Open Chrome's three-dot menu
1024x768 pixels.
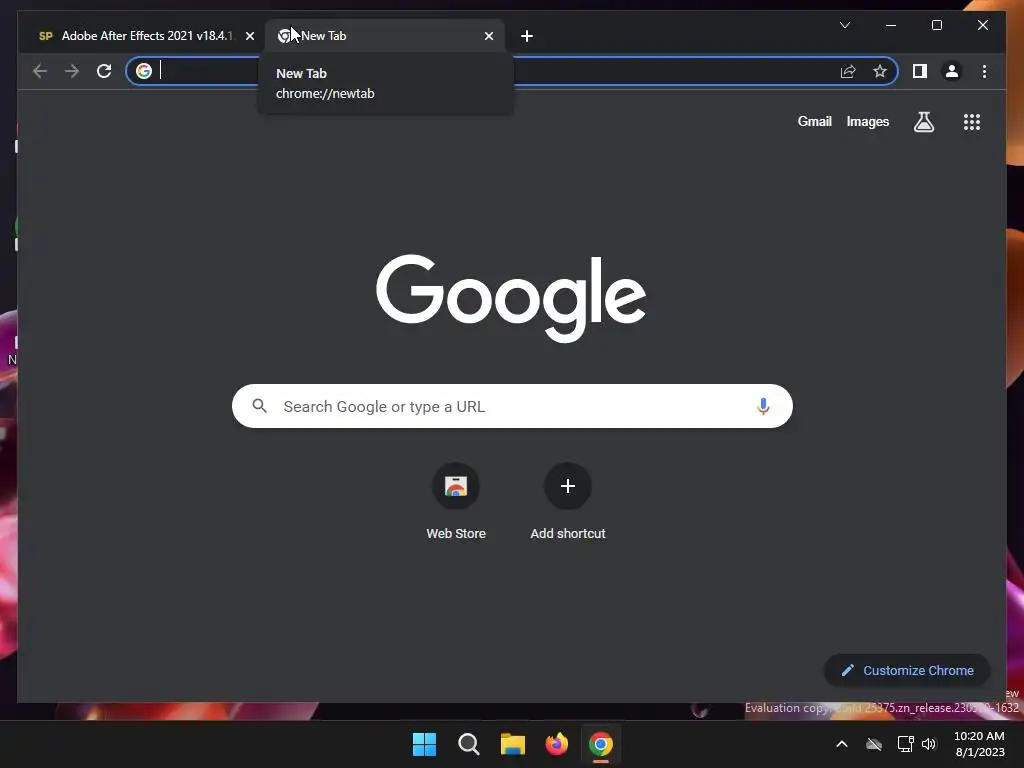tap(984, 71)
